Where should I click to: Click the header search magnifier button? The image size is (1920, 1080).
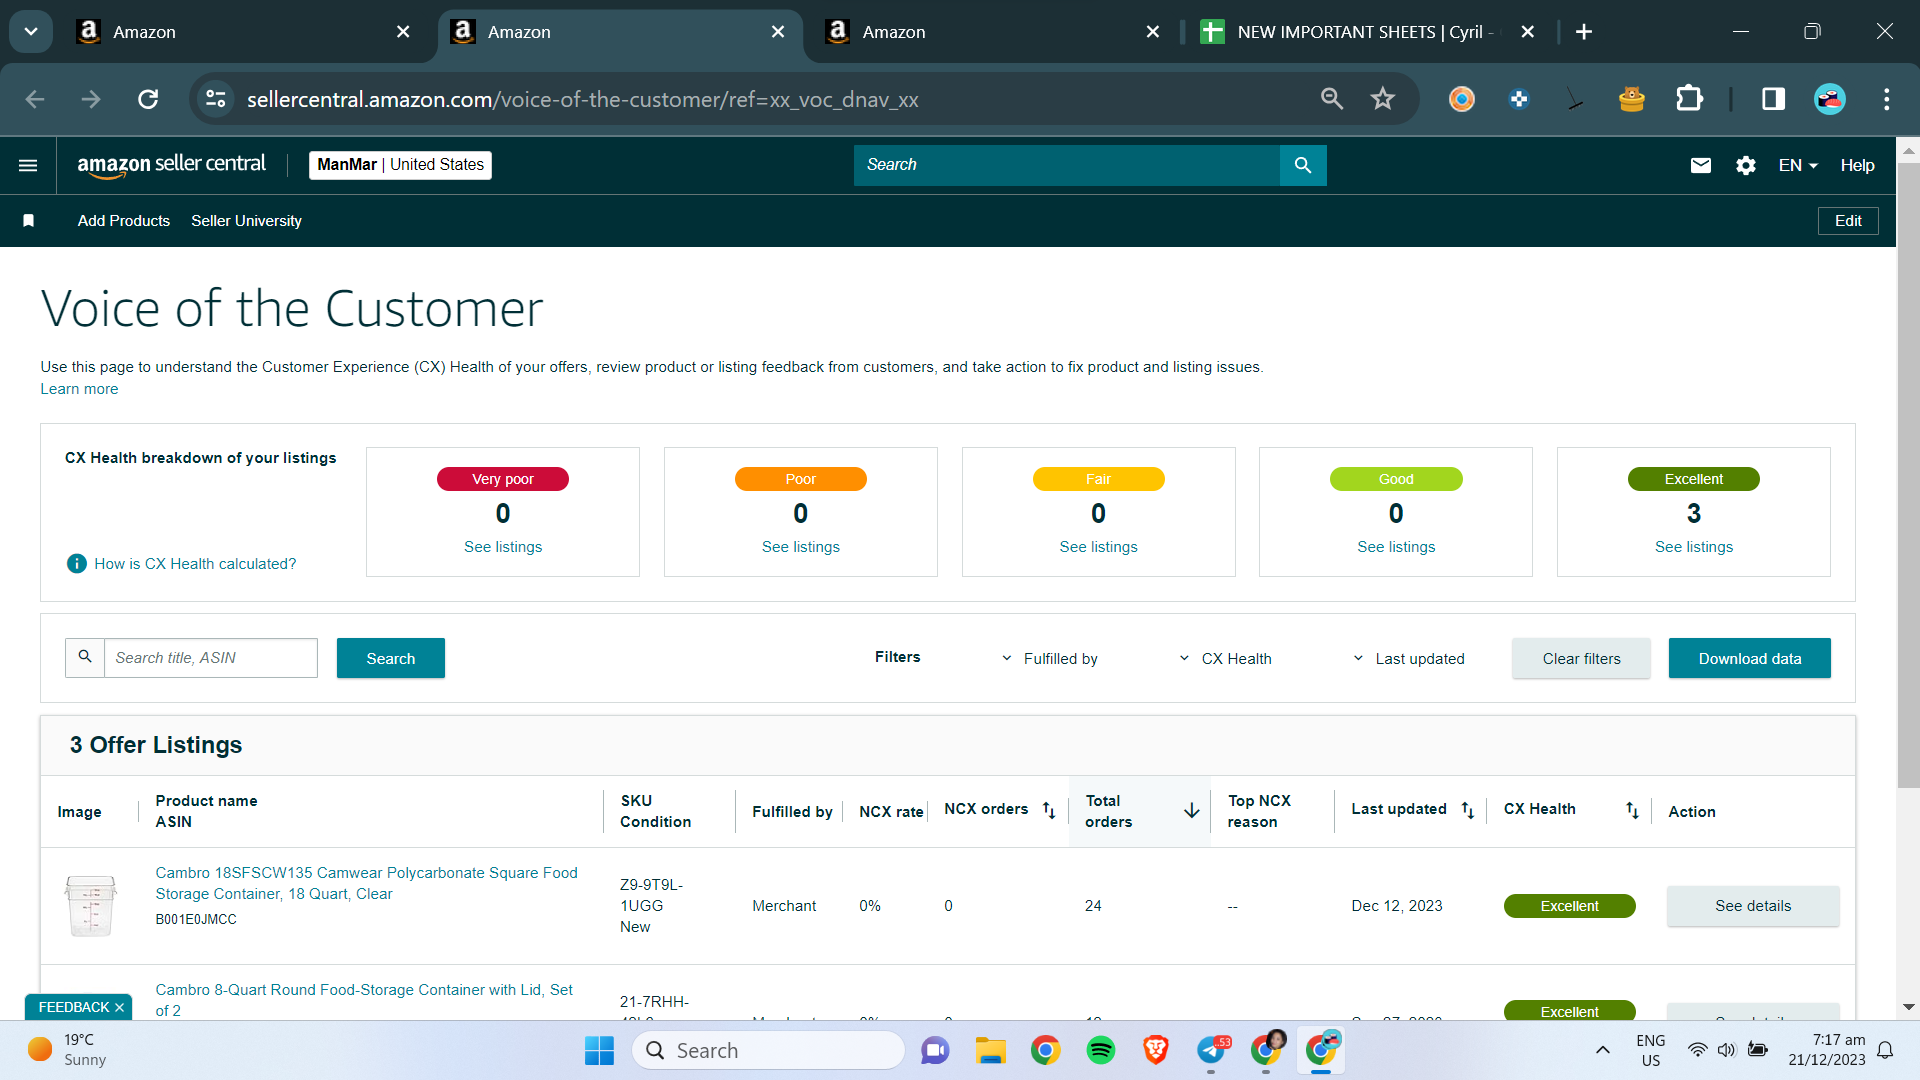click(x=1303, y=165)
